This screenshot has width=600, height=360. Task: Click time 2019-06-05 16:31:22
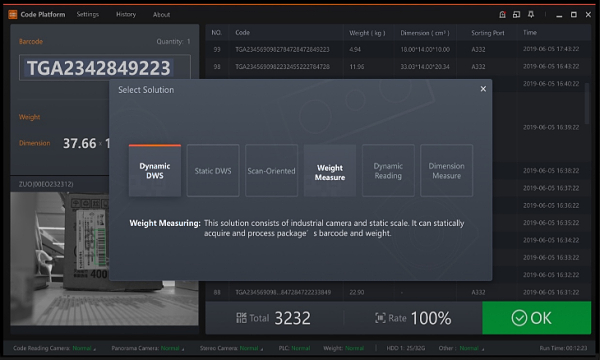point(551,292)
